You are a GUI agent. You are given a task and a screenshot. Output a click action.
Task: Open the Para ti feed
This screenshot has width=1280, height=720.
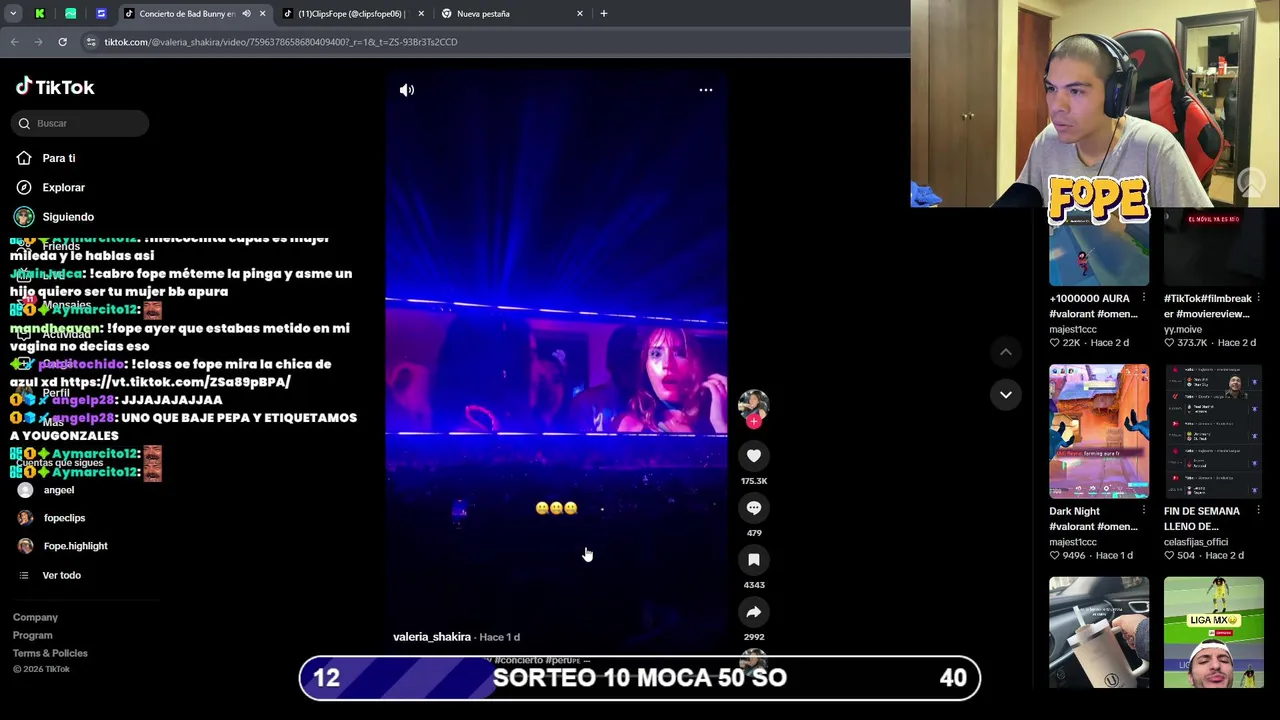(x=59, y=158)
